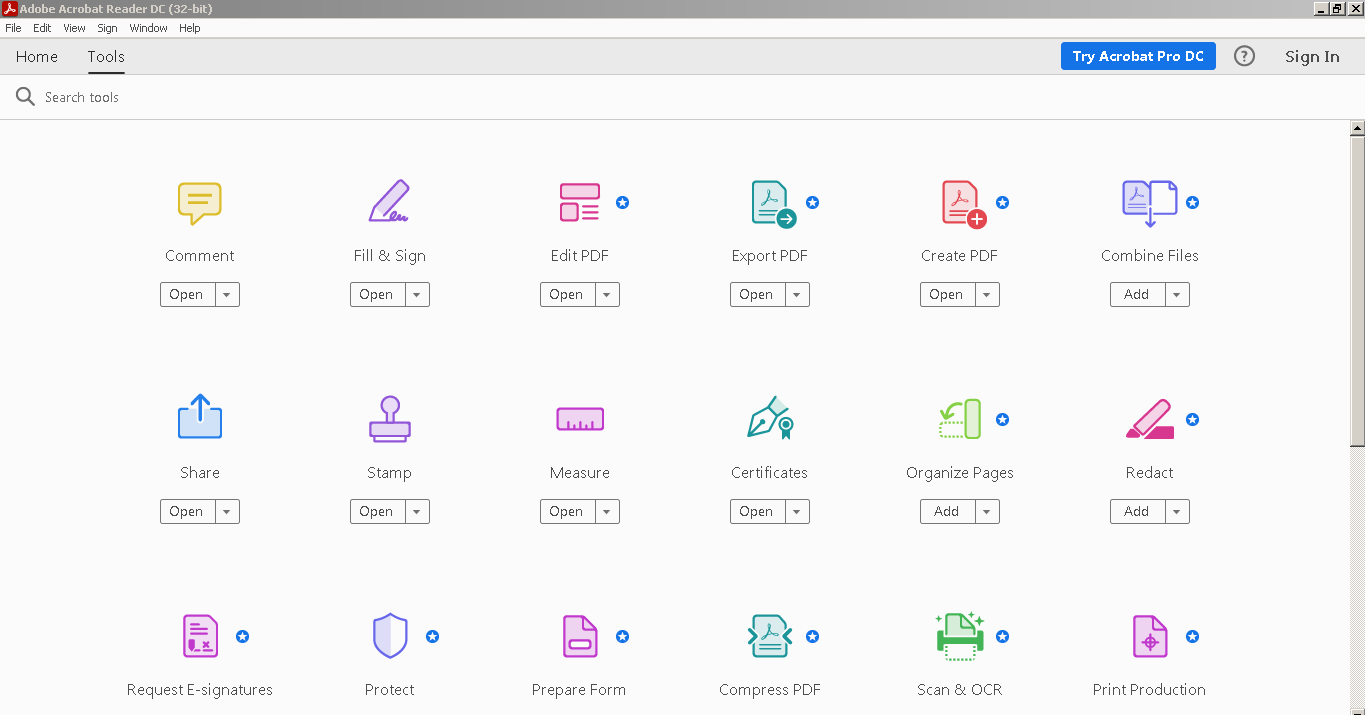Open the File menu
The height and width of the screenshot is (715, 1365).
click(13, 28)
